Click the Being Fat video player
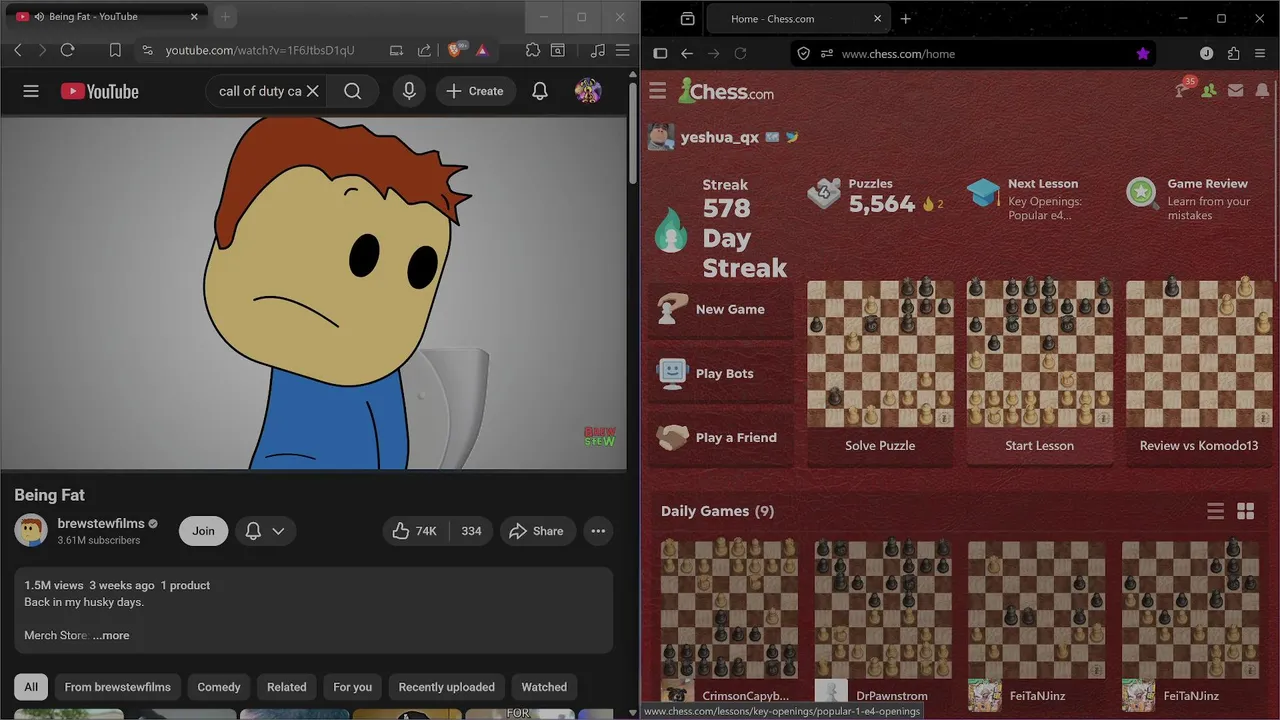This screenshot has width=1280, height=720. tap(314, 293)
